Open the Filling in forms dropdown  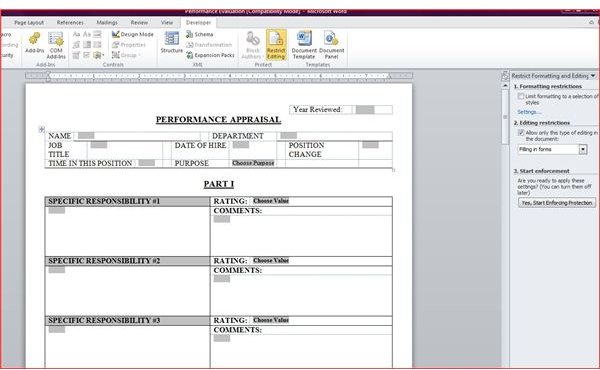tap(583, 149)
